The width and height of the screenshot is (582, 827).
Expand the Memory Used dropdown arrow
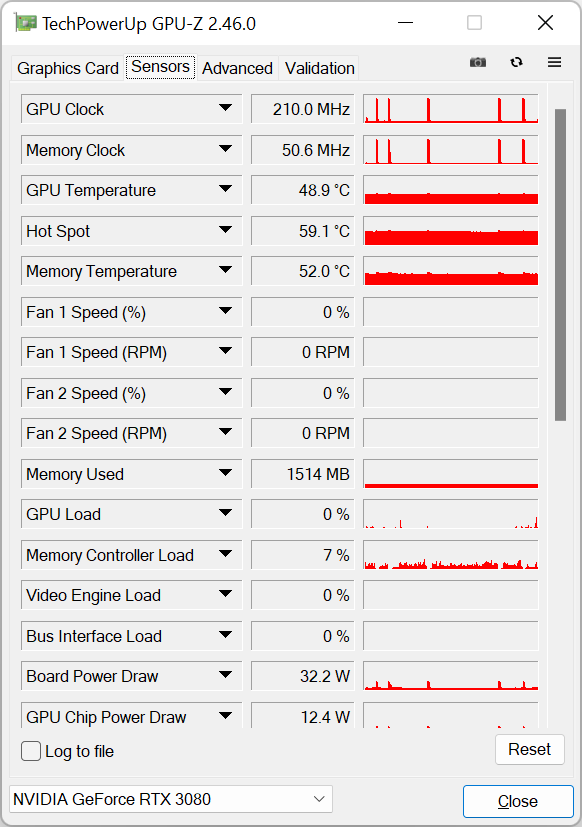coord(225,473)
